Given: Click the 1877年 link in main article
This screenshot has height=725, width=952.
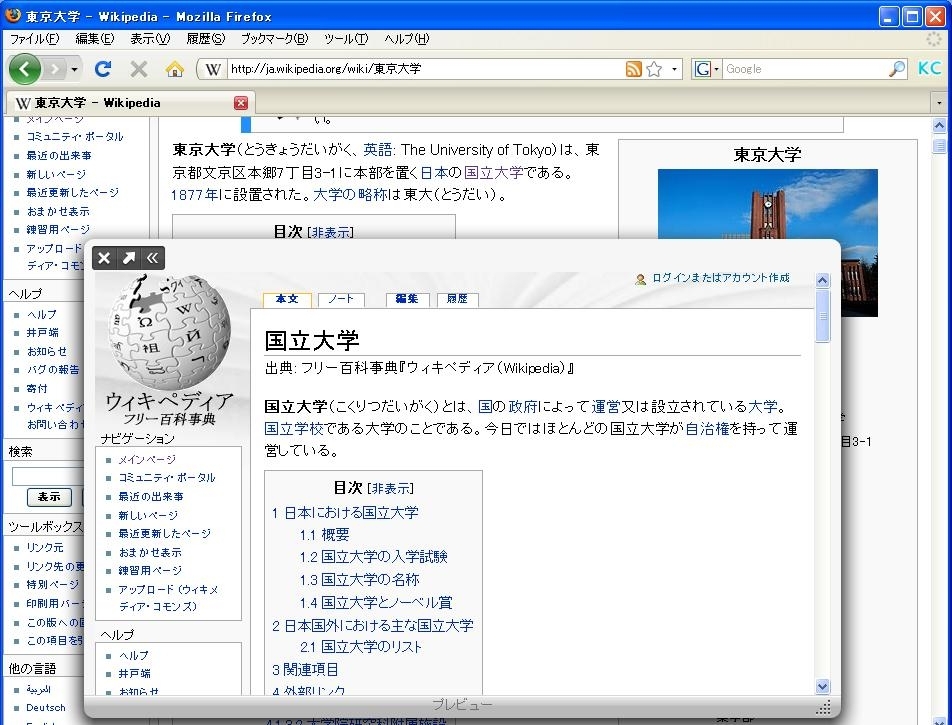Looking at the screenshot, I should pos(194,196).
